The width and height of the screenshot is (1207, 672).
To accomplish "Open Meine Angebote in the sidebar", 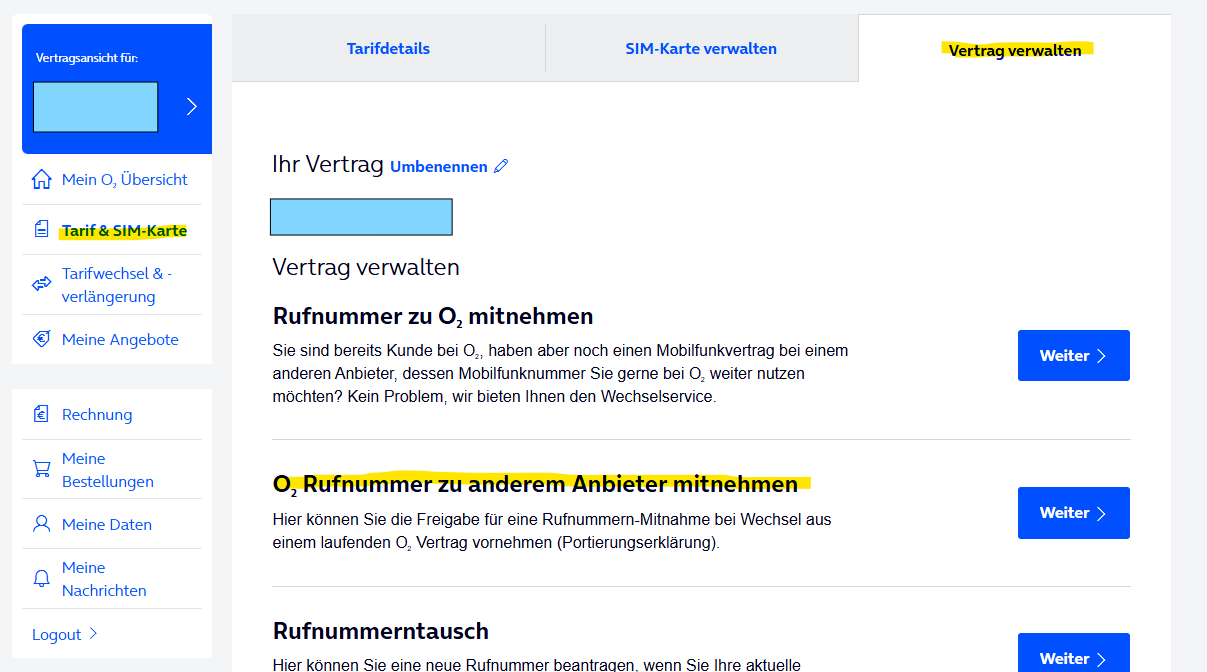I will (120, 339).
